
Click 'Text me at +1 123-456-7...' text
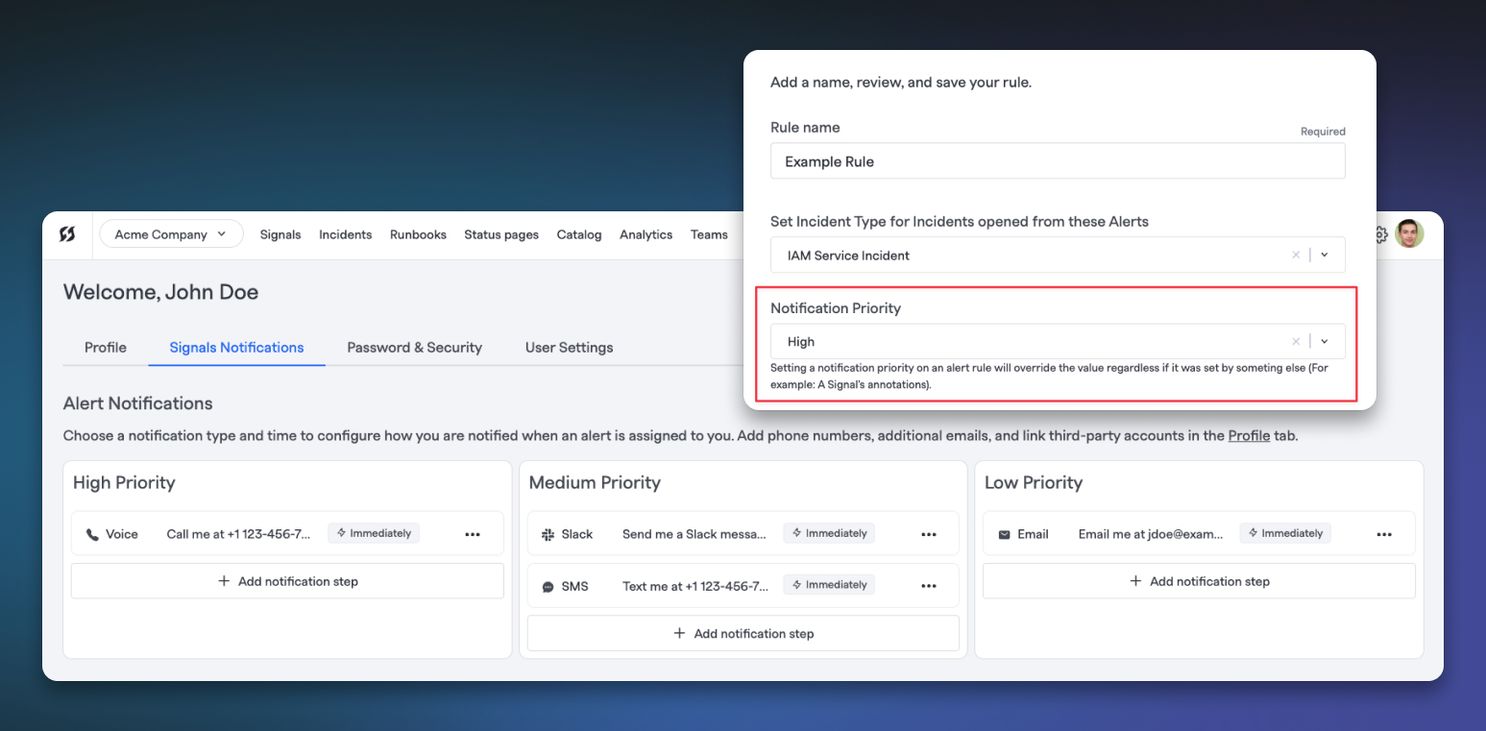pyautogui.click(x=695, y=586)
